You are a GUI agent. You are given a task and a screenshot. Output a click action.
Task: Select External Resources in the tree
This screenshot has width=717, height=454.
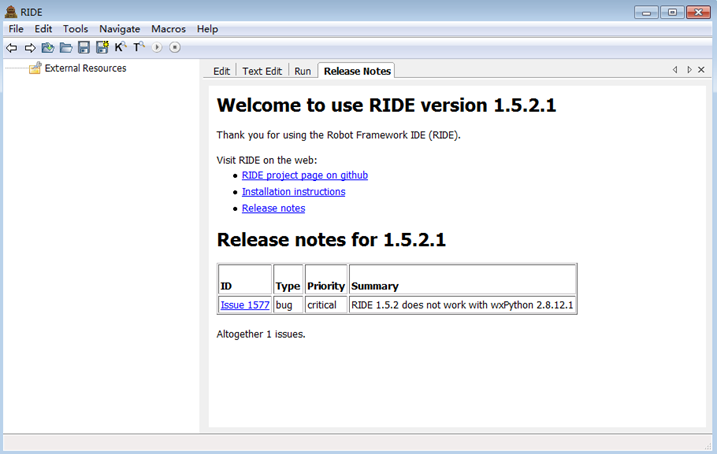(85, 68)
